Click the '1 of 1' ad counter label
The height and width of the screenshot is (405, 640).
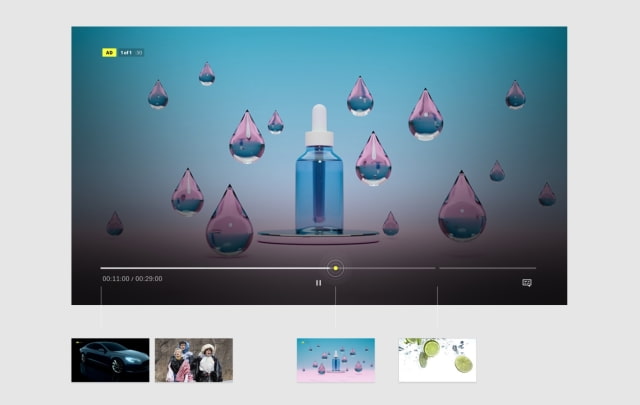pyautogui.click(x=126, y=53)
